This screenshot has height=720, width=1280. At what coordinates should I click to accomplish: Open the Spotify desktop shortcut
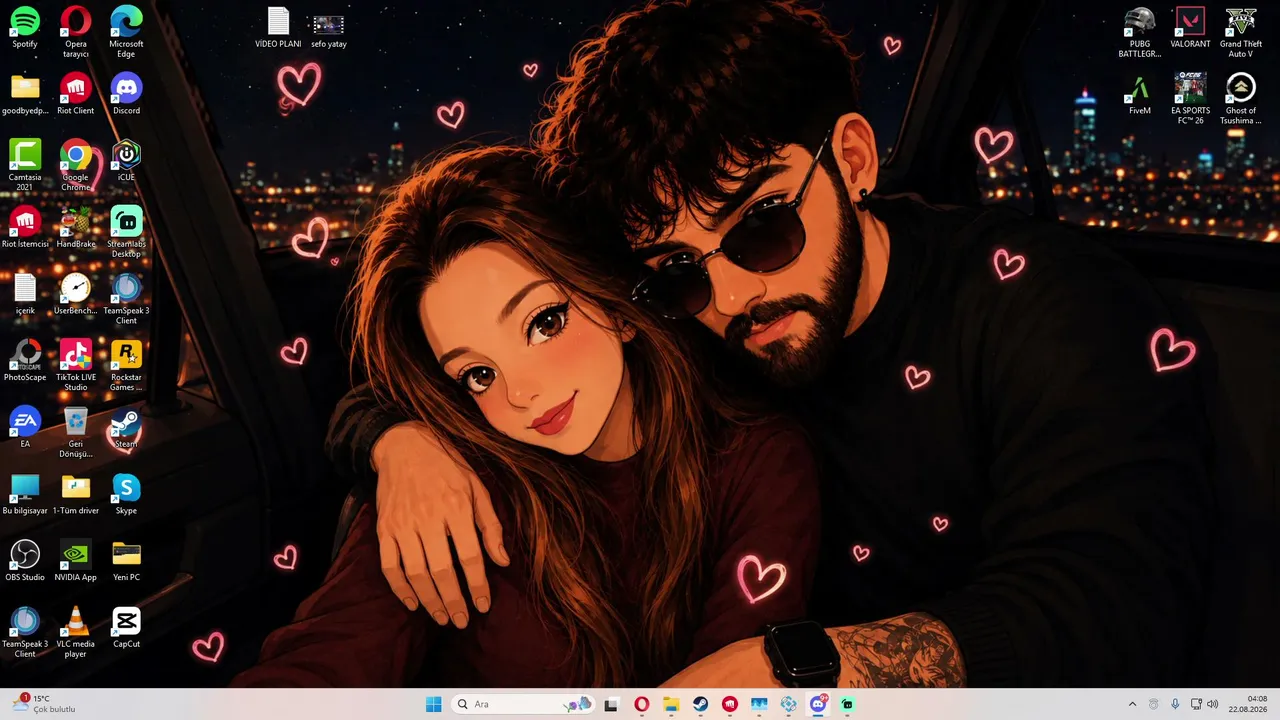pyautogui.click(x=25, y=27)
